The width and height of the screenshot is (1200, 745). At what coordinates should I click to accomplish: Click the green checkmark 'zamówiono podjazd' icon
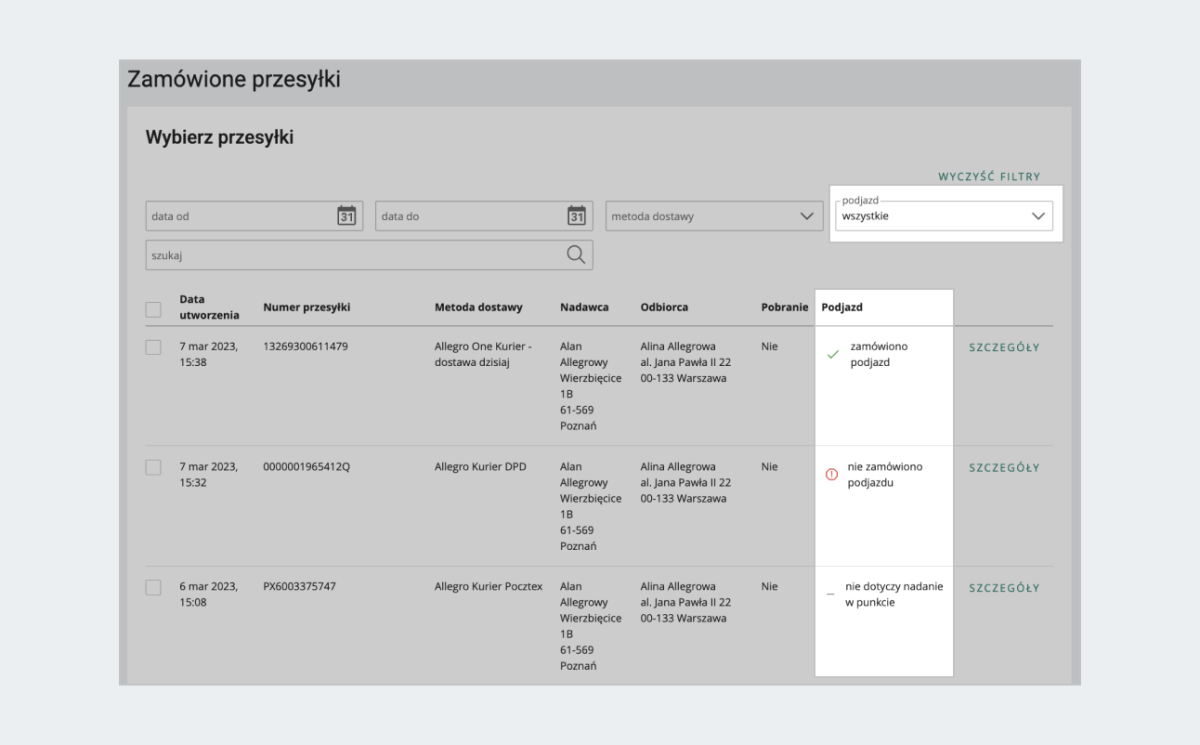[832, 355]
